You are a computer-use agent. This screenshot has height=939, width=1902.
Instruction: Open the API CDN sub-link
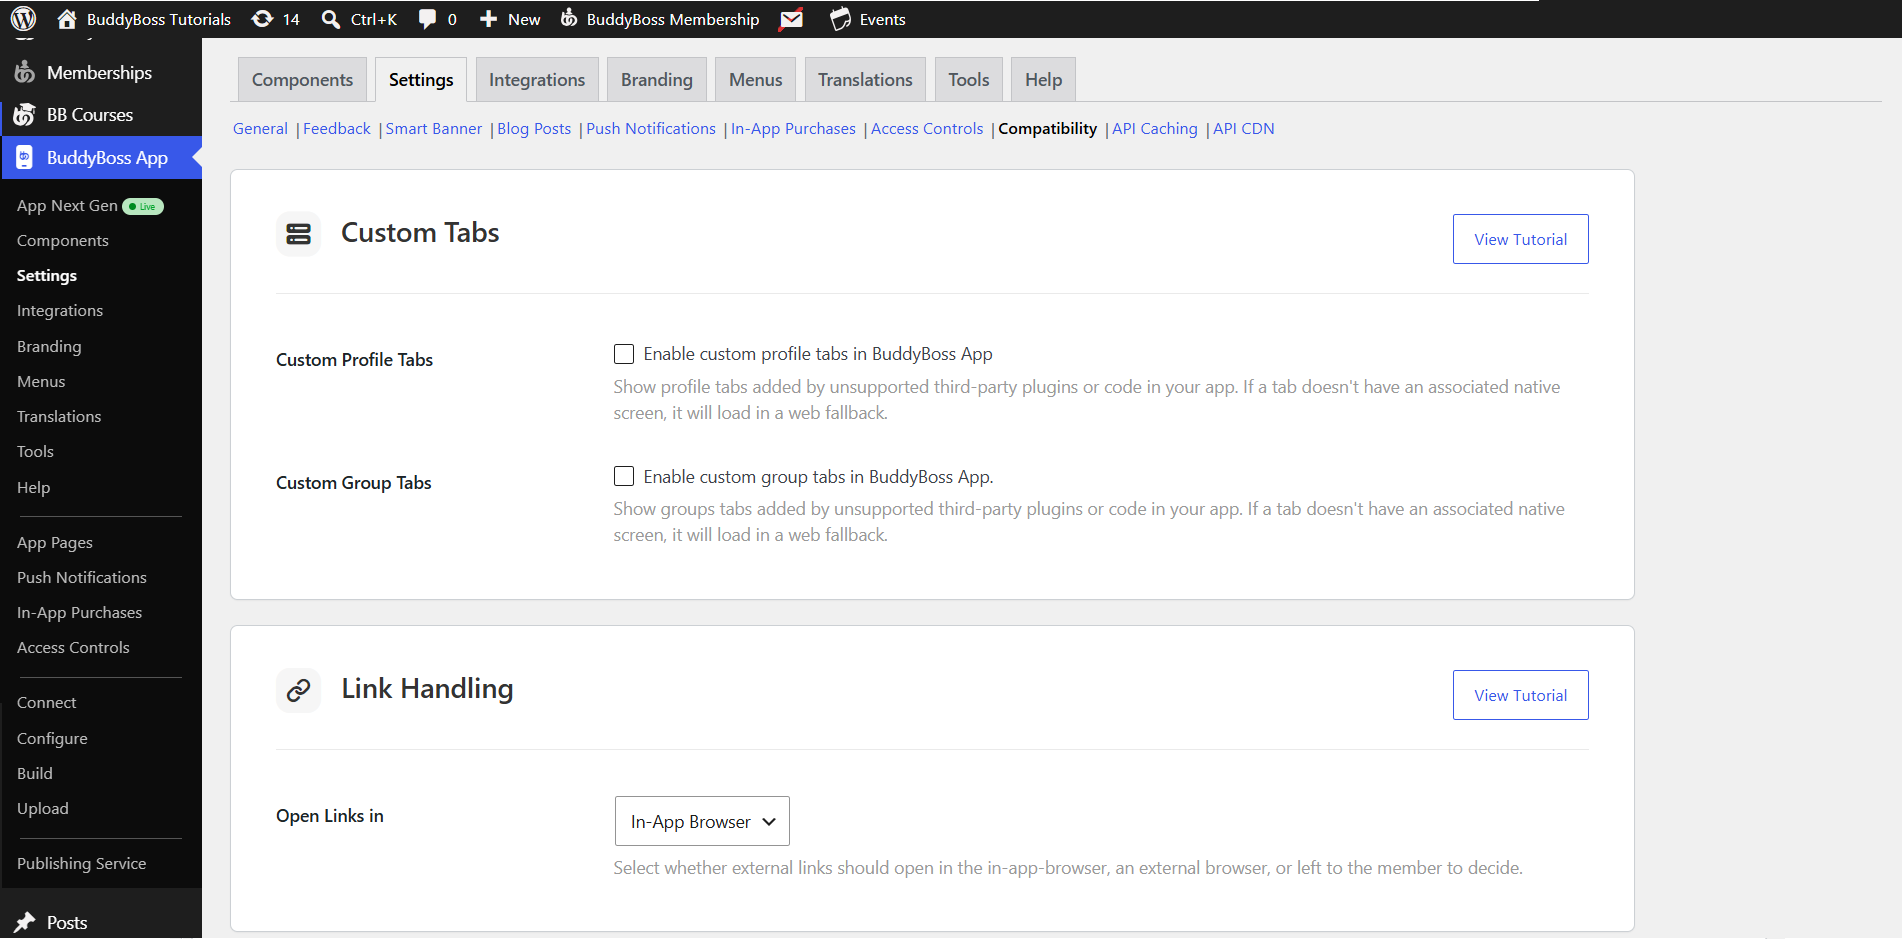click(1243, 129)
